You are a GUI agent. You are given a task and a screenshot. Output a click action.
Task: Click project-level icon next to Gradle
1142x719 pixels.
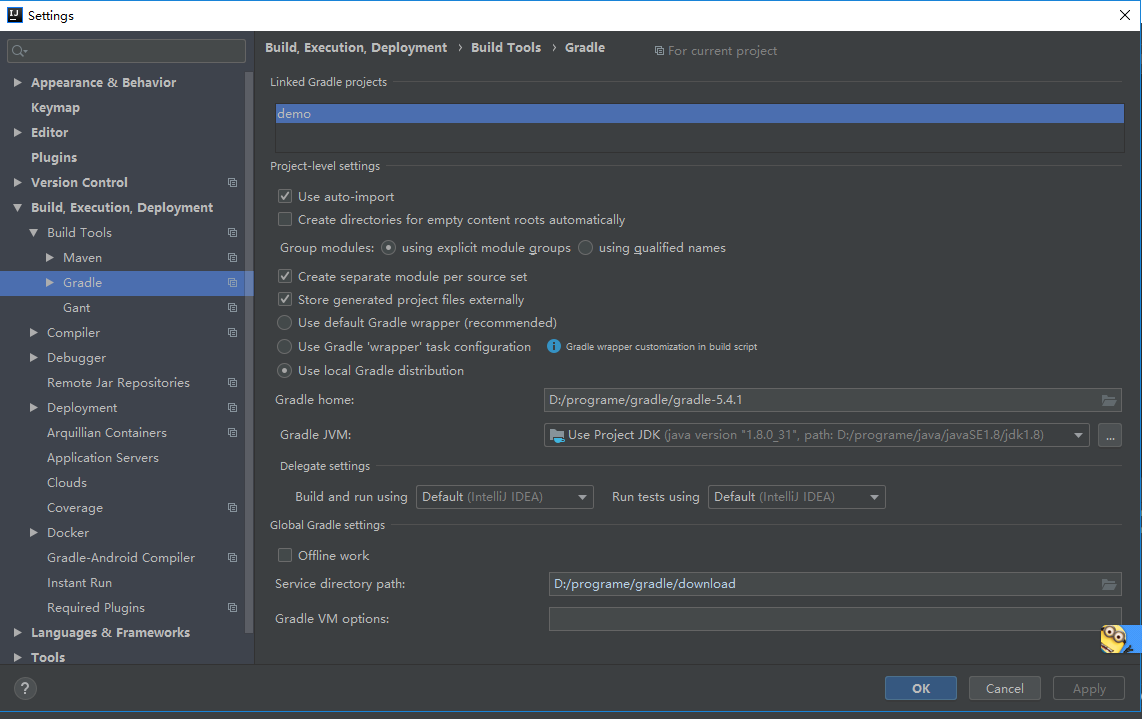tap(232, 283)
